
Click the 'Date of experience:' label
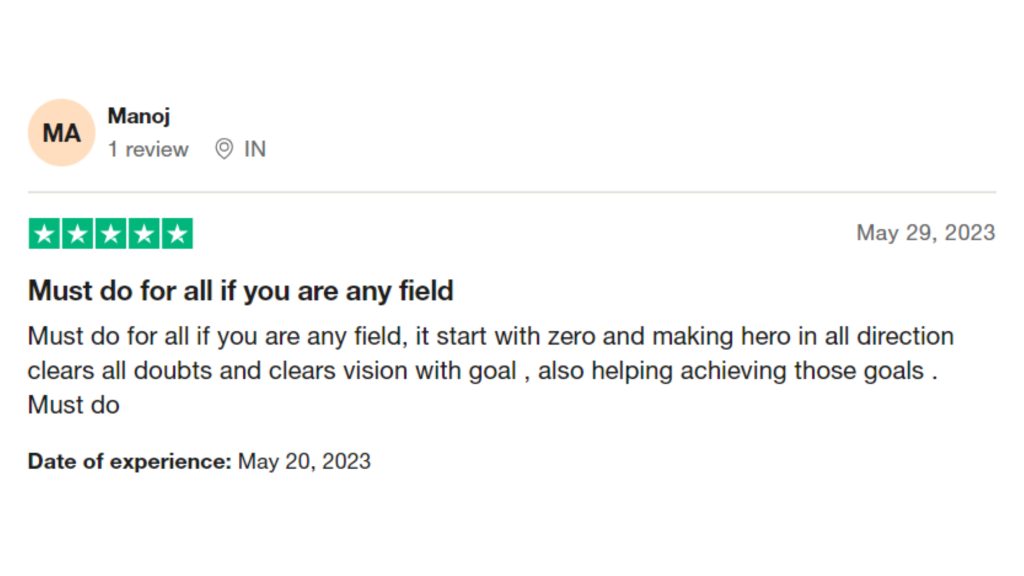tap(129, 462)
